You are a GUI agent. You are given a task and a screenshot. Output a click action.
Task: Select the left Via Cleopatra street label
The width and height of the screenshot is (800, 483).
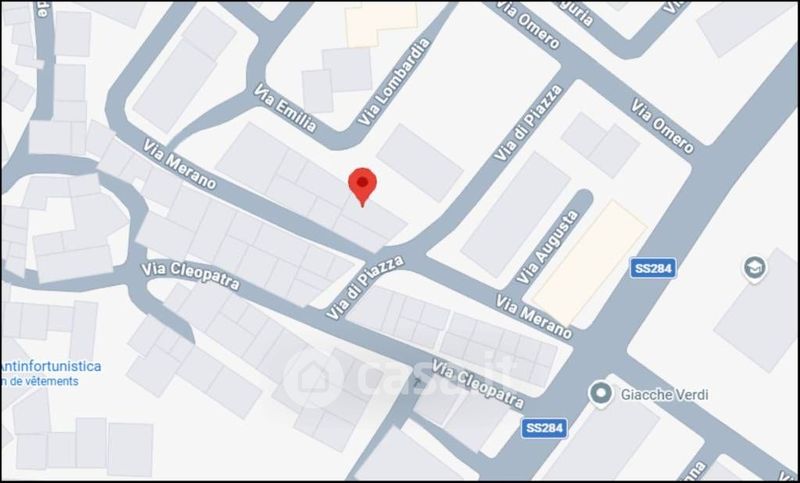pyautogui.click(x=190, y=275)
